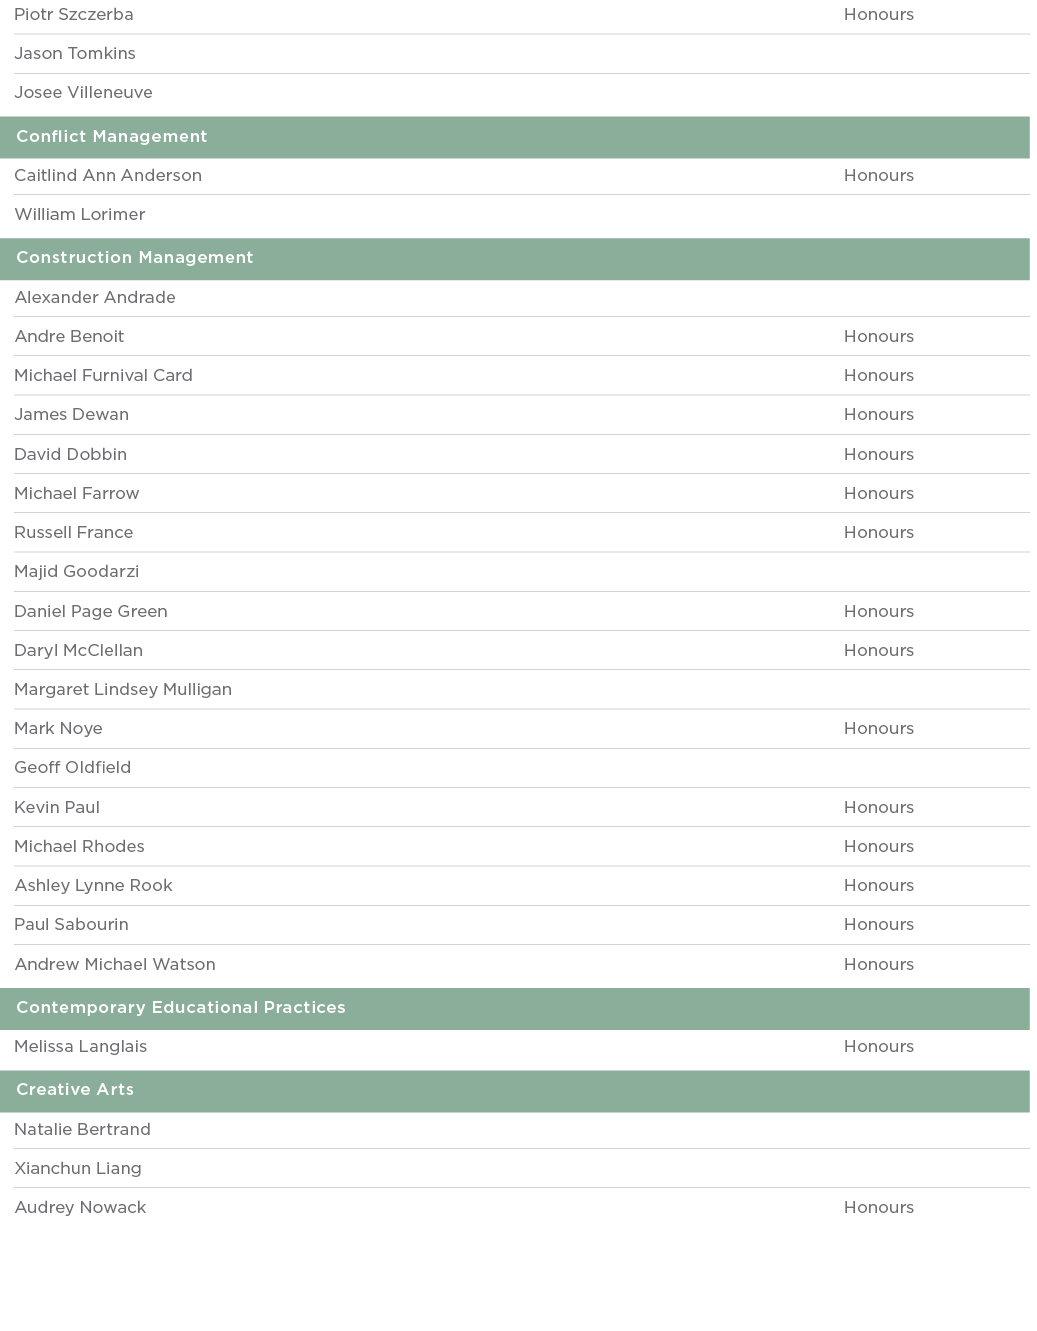Select the Josee Villeneuve entry

pyautogui.click(x=83, y=93)
